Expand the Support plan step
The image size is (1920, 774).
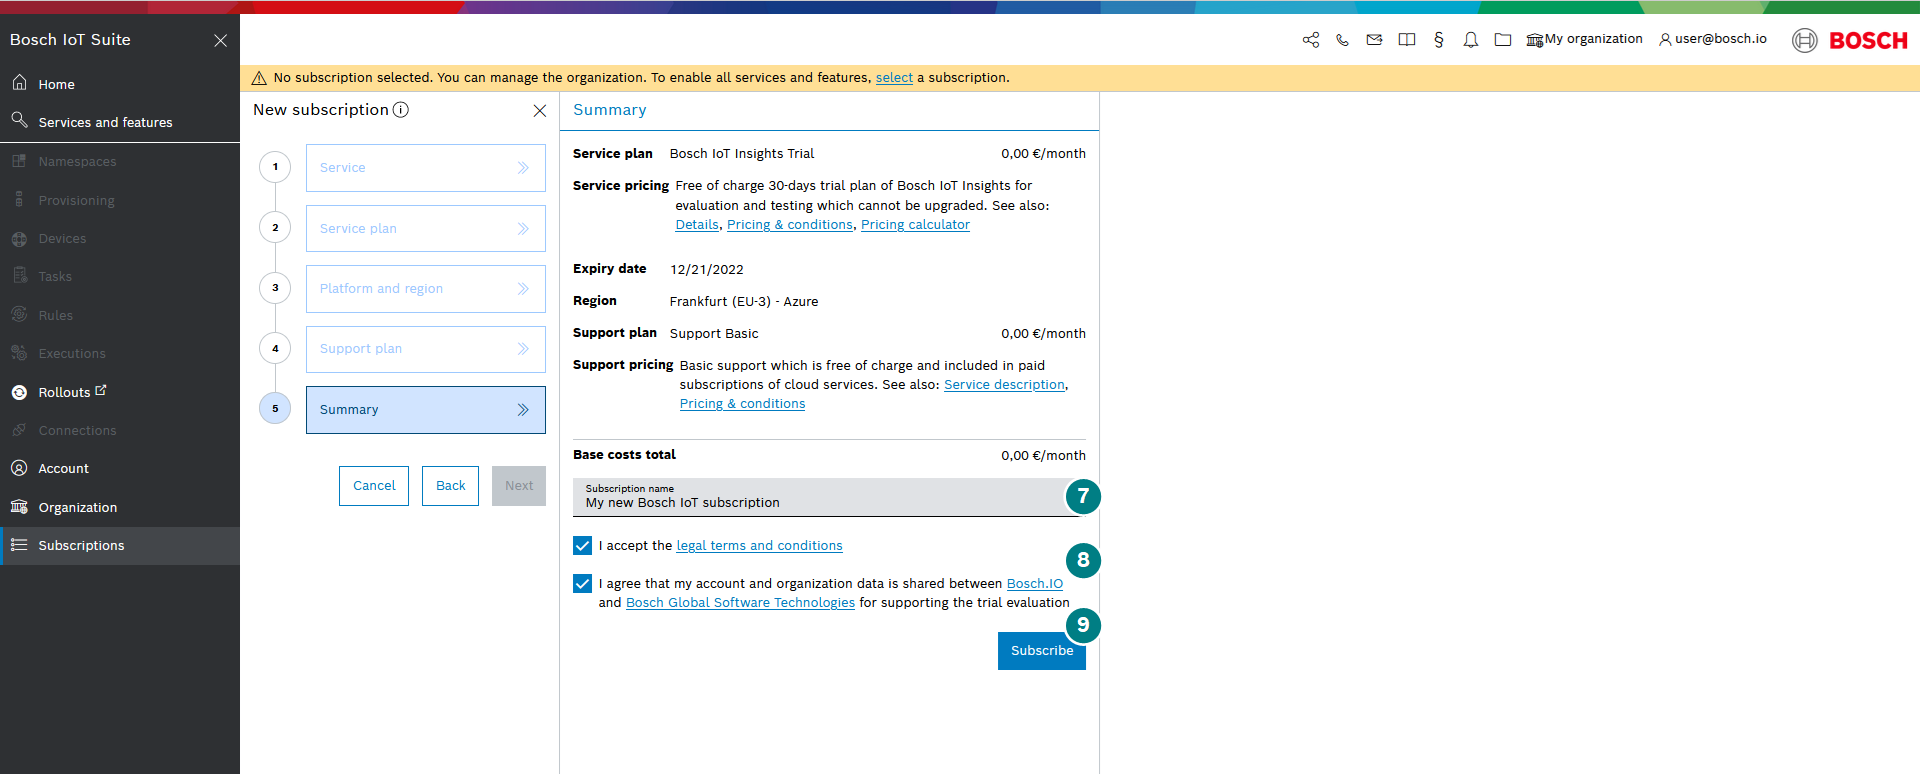pyautogui.click(x=426, y=349)
